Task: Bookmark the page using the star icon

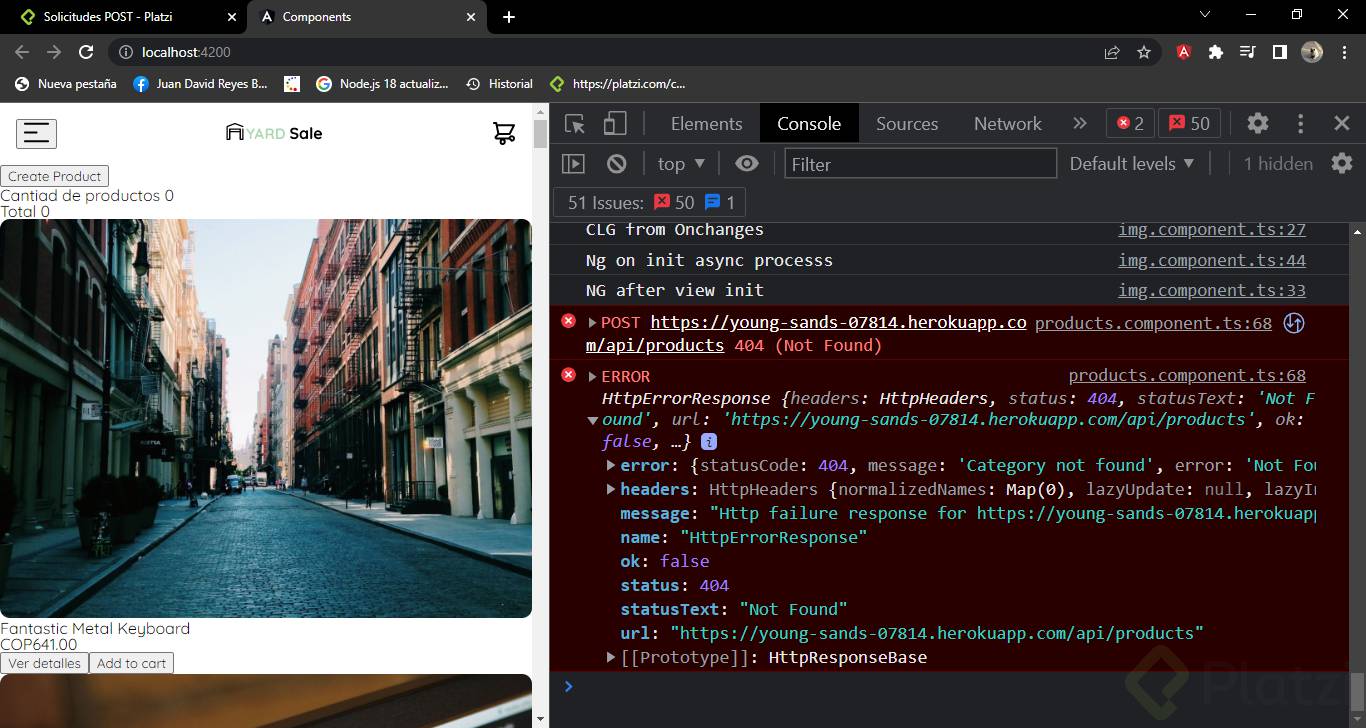Action: coord(1143,52)
